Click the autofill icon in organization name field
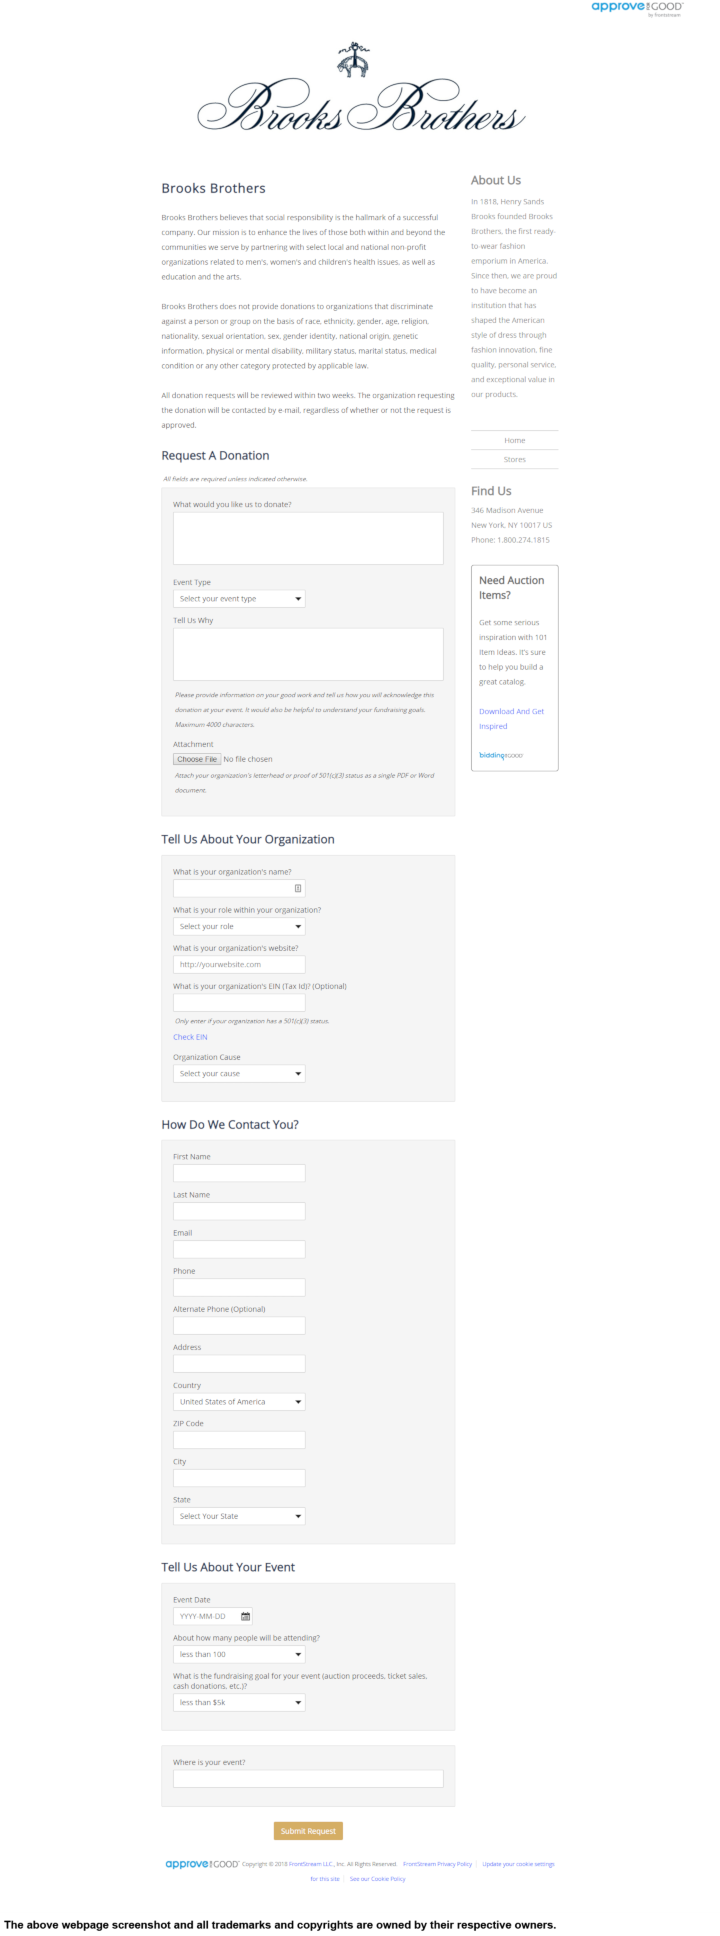Image resolution: width=720 pixels, height=1936 pixels. [x=297, y=888]
